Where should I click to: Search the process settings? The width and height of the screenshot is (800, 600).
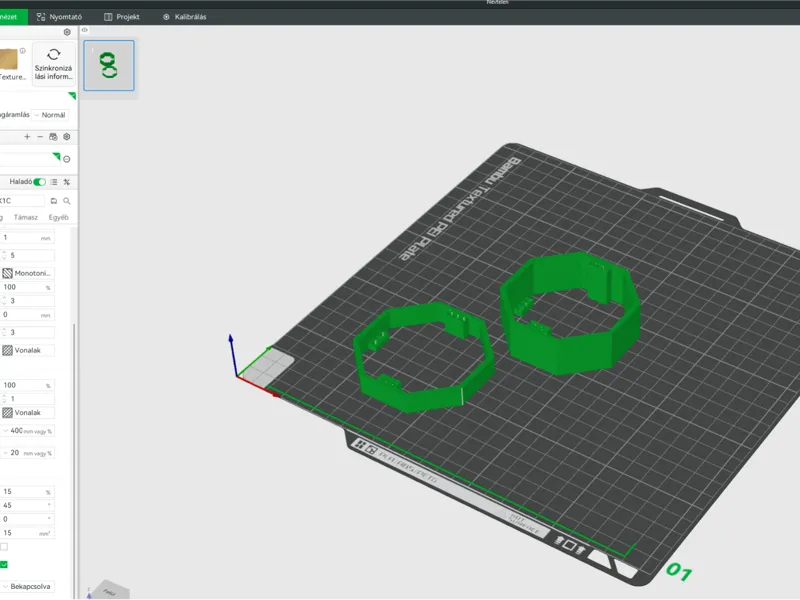point(67,201)
